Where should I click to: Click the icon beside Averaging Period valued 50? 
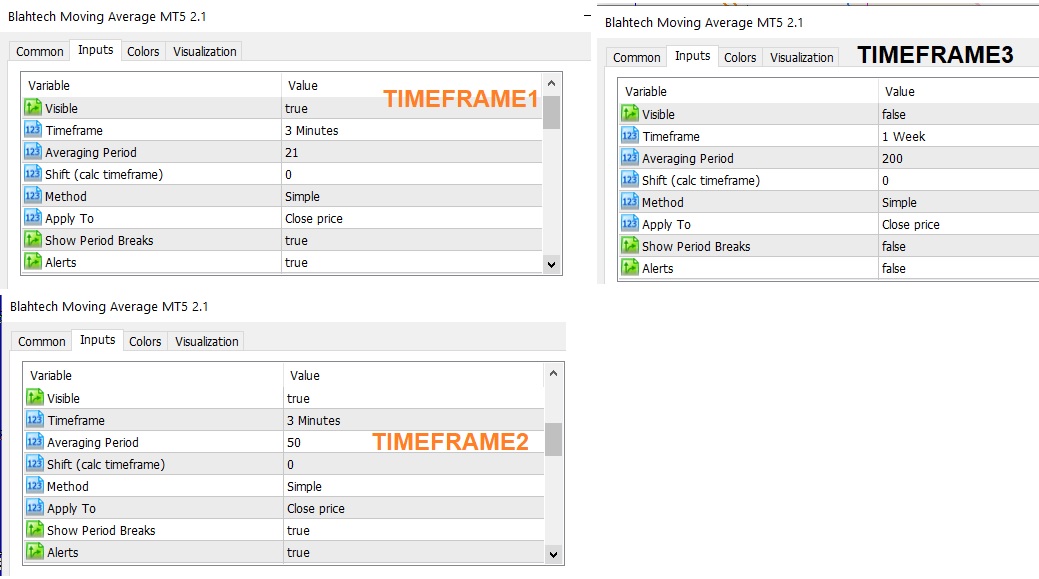(x=34, y=442)
